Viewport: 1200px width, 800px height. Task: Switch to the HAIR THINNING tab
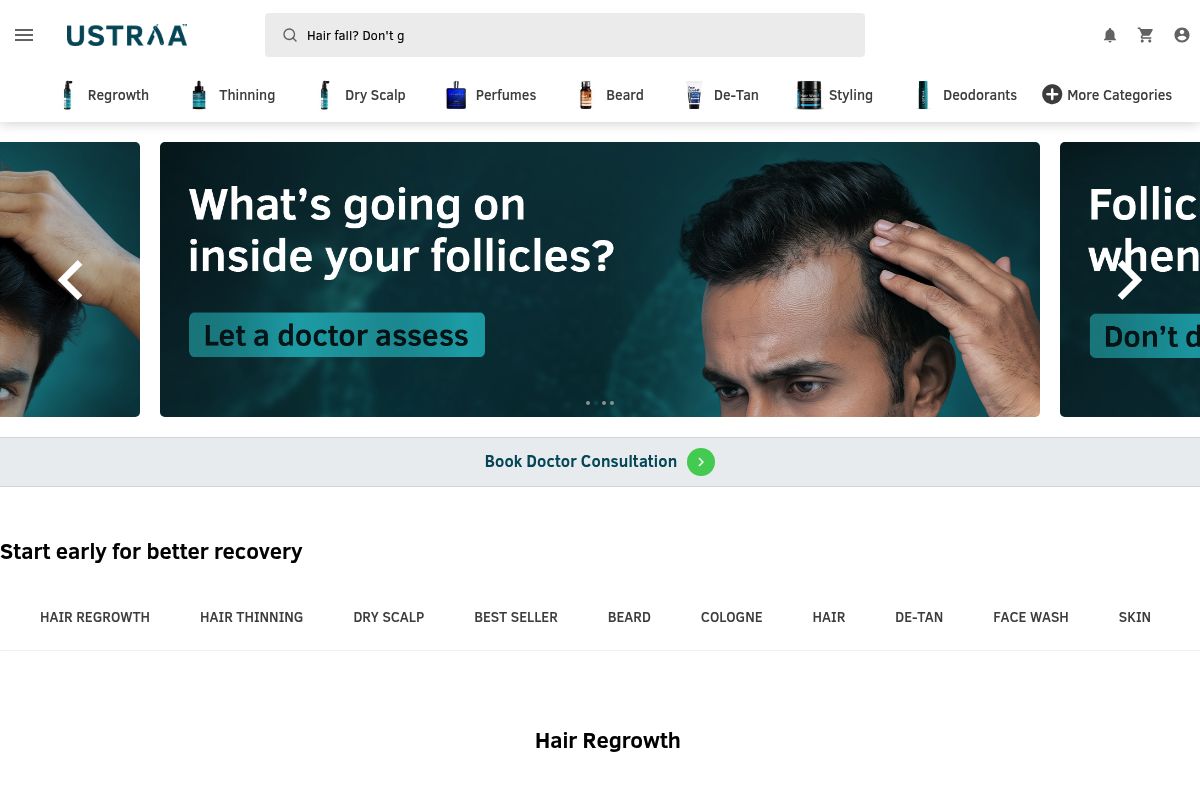pyautogui.click(x=251, y=617)
